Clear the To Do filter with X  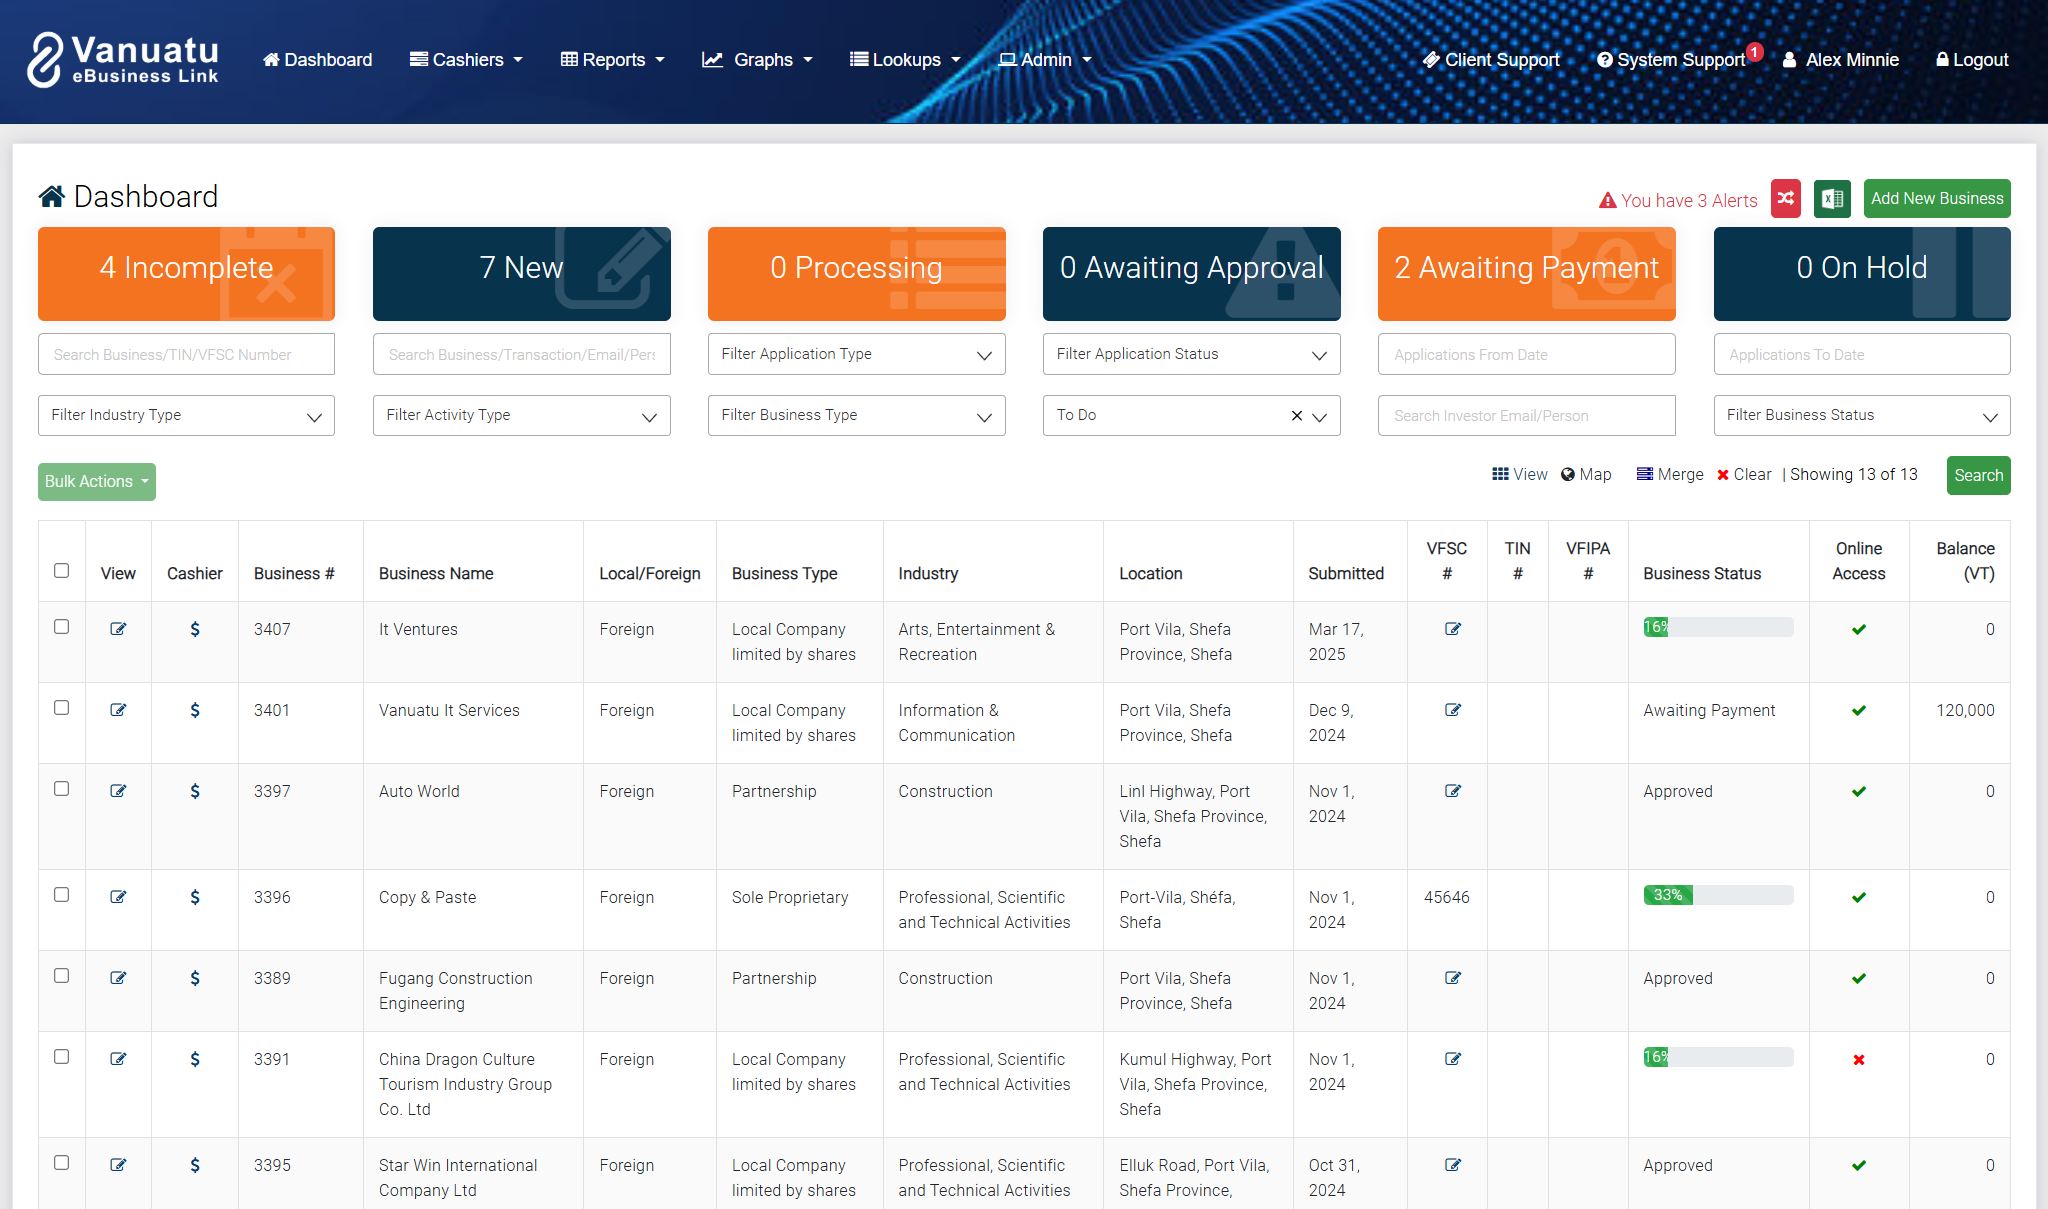(1296, 415)
